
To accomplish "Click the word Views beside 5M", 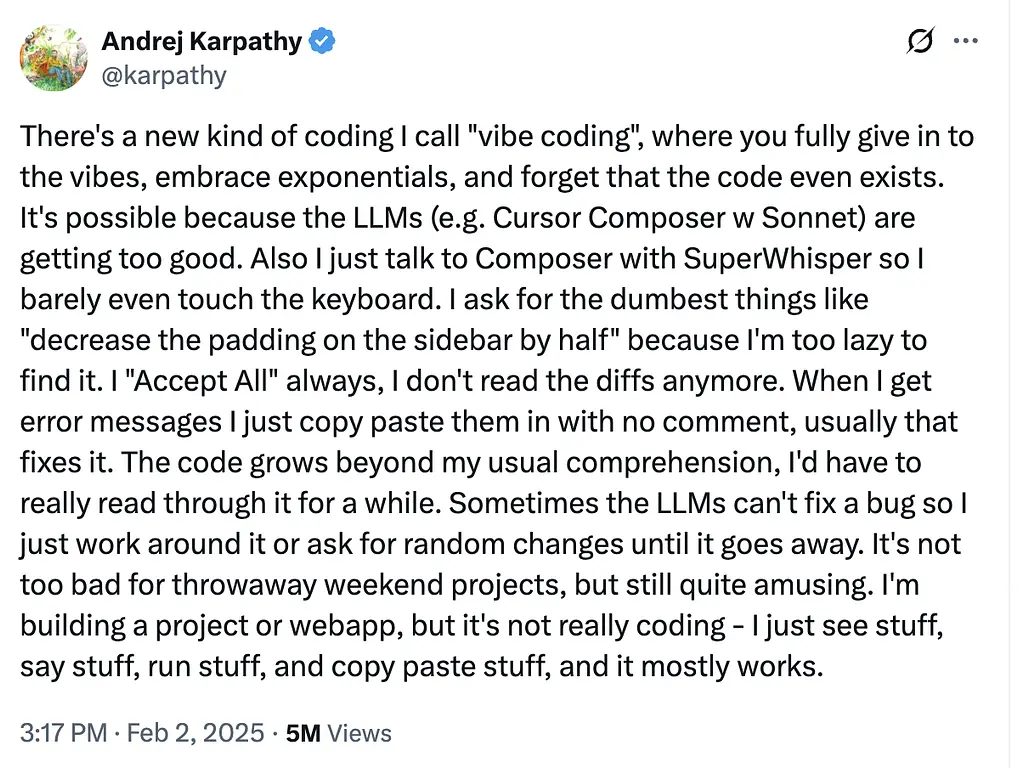I will pos(360,733).
